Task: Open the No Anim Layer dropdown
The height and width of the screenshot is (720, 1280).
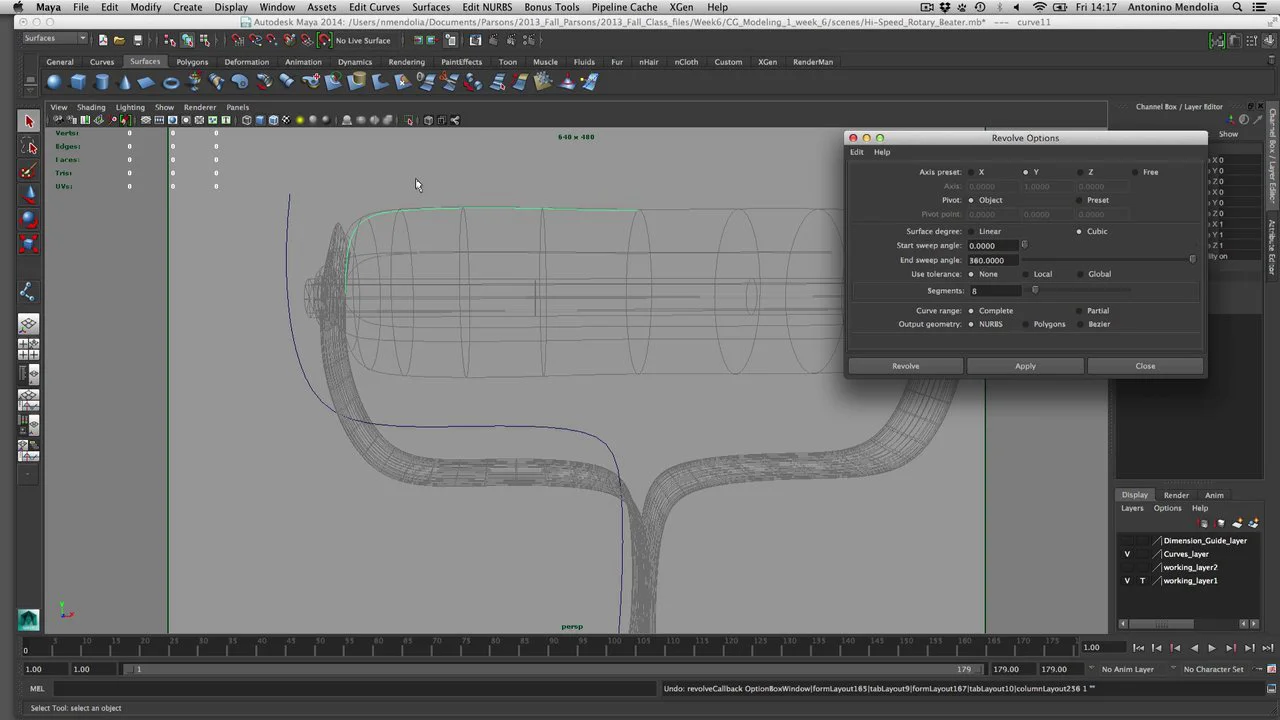Action: pyautogui.click(x=1127, y=669)
